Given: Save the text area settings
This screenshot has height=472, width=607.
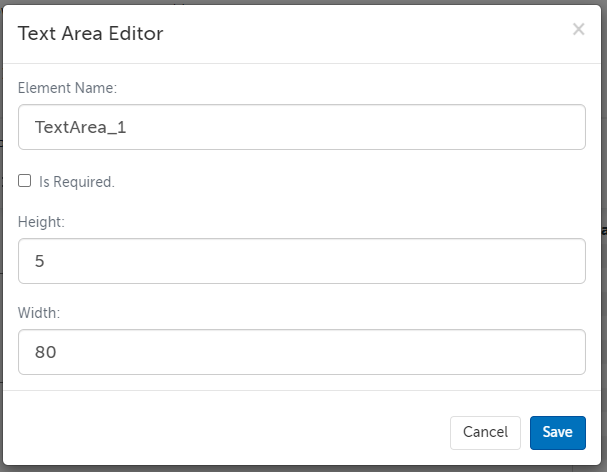Looking at the screenshot, I should click(x=557, y=432).
